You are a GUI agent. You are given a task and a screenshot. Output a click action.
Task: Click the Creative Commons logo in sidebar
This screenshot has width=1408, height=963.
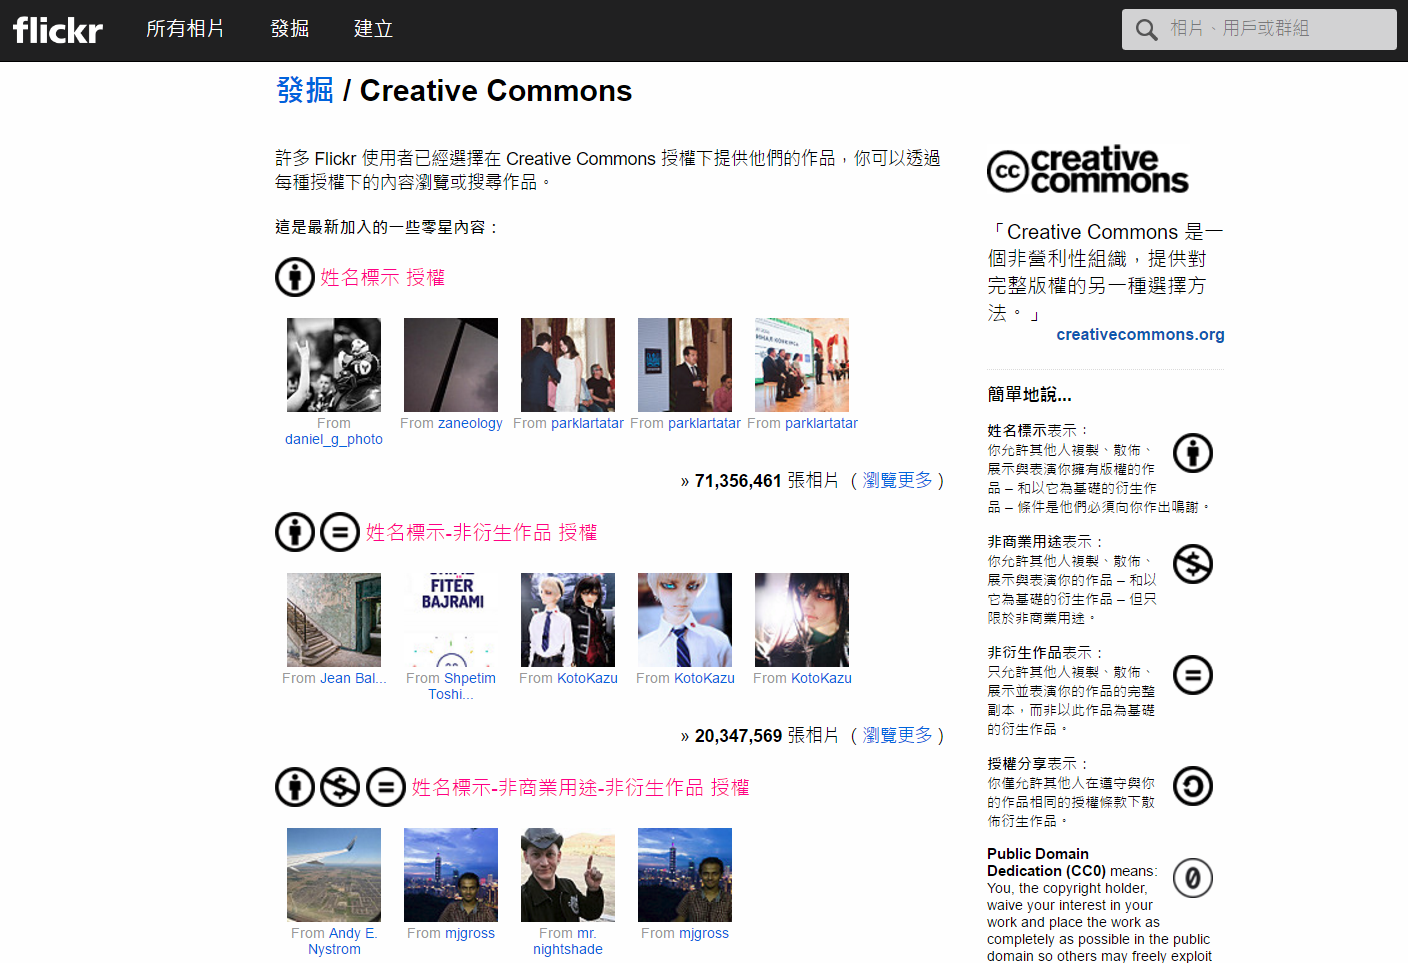click(x=1088, y=170)
